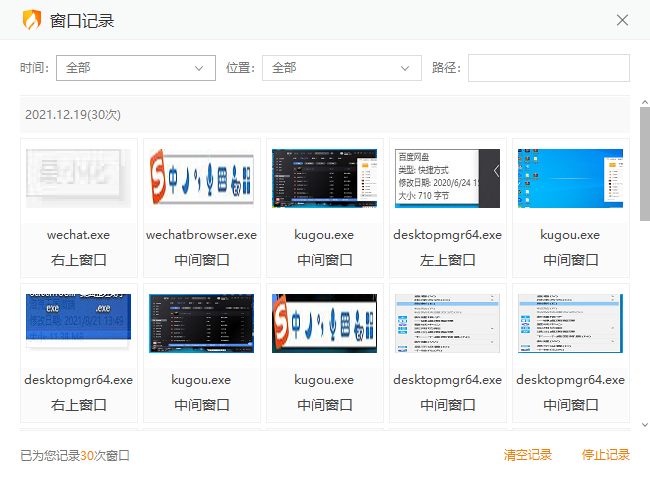650x480 pixels.
Task: Click the orange flame shield logo icon
Action: [32, 20]
